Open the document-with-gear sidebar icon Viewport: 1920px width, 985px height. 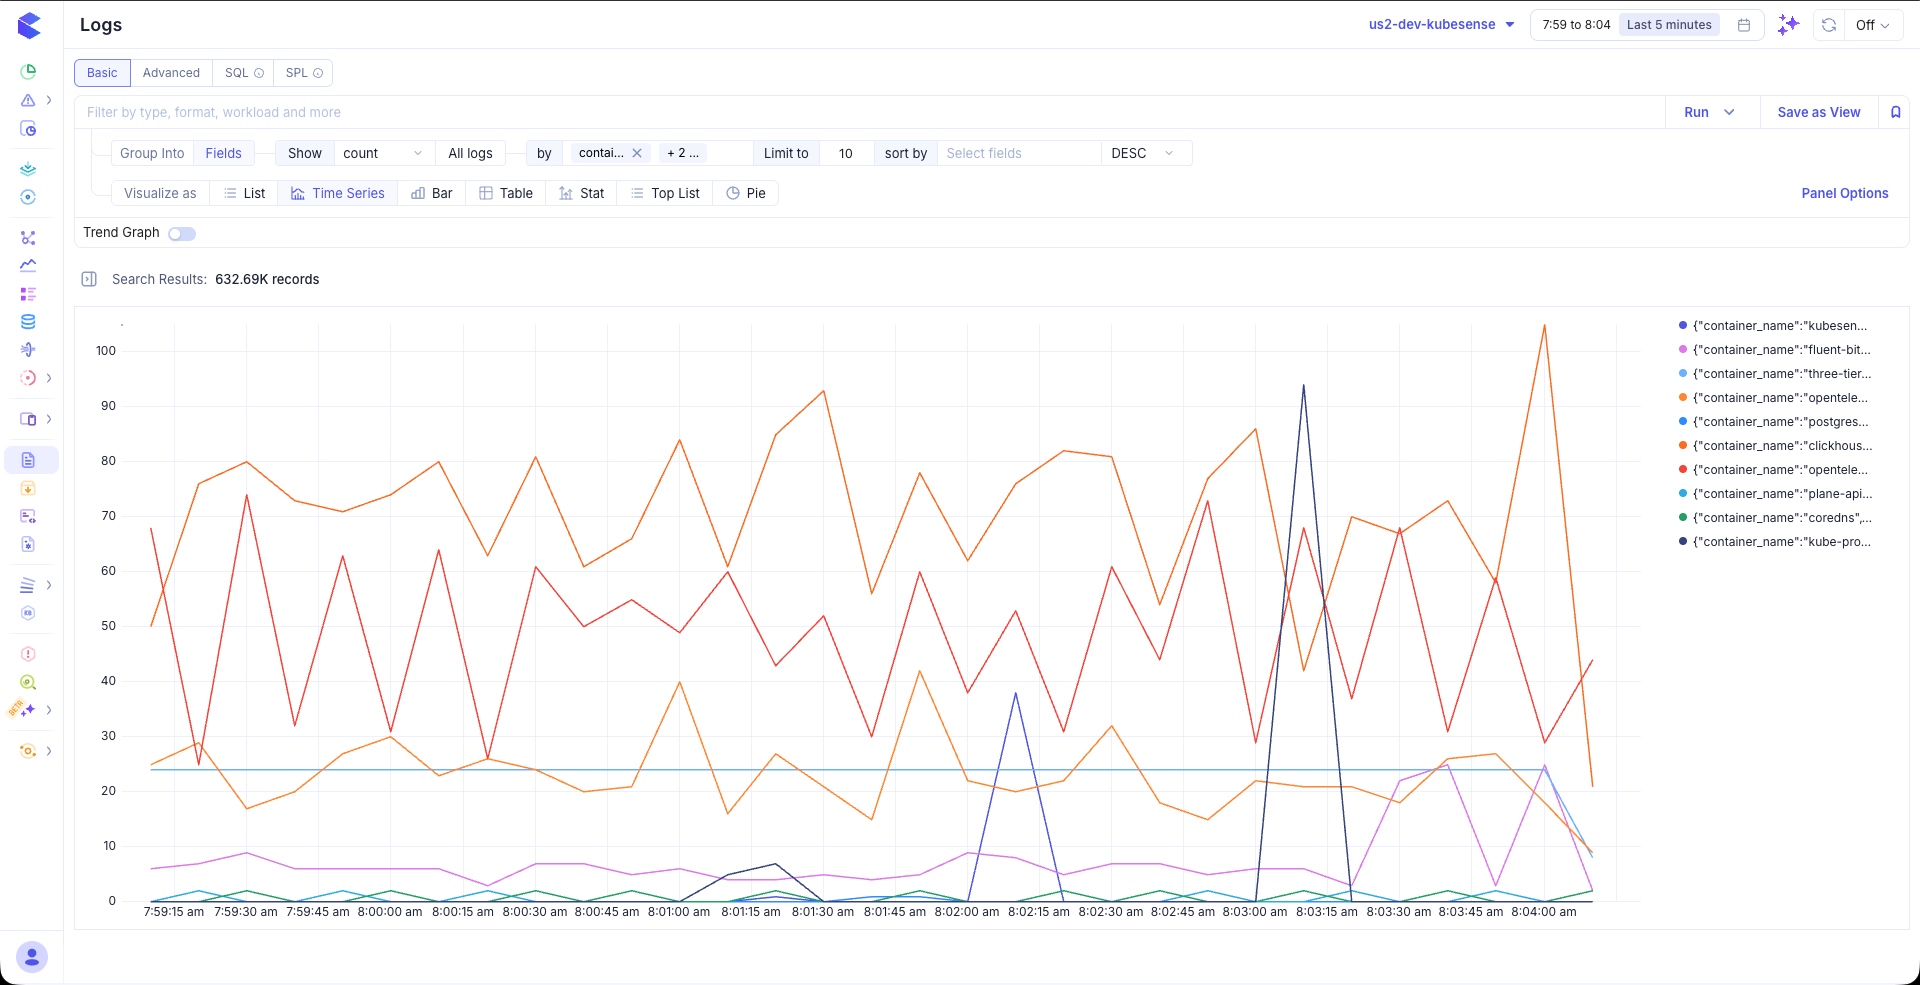pos(28,544)
